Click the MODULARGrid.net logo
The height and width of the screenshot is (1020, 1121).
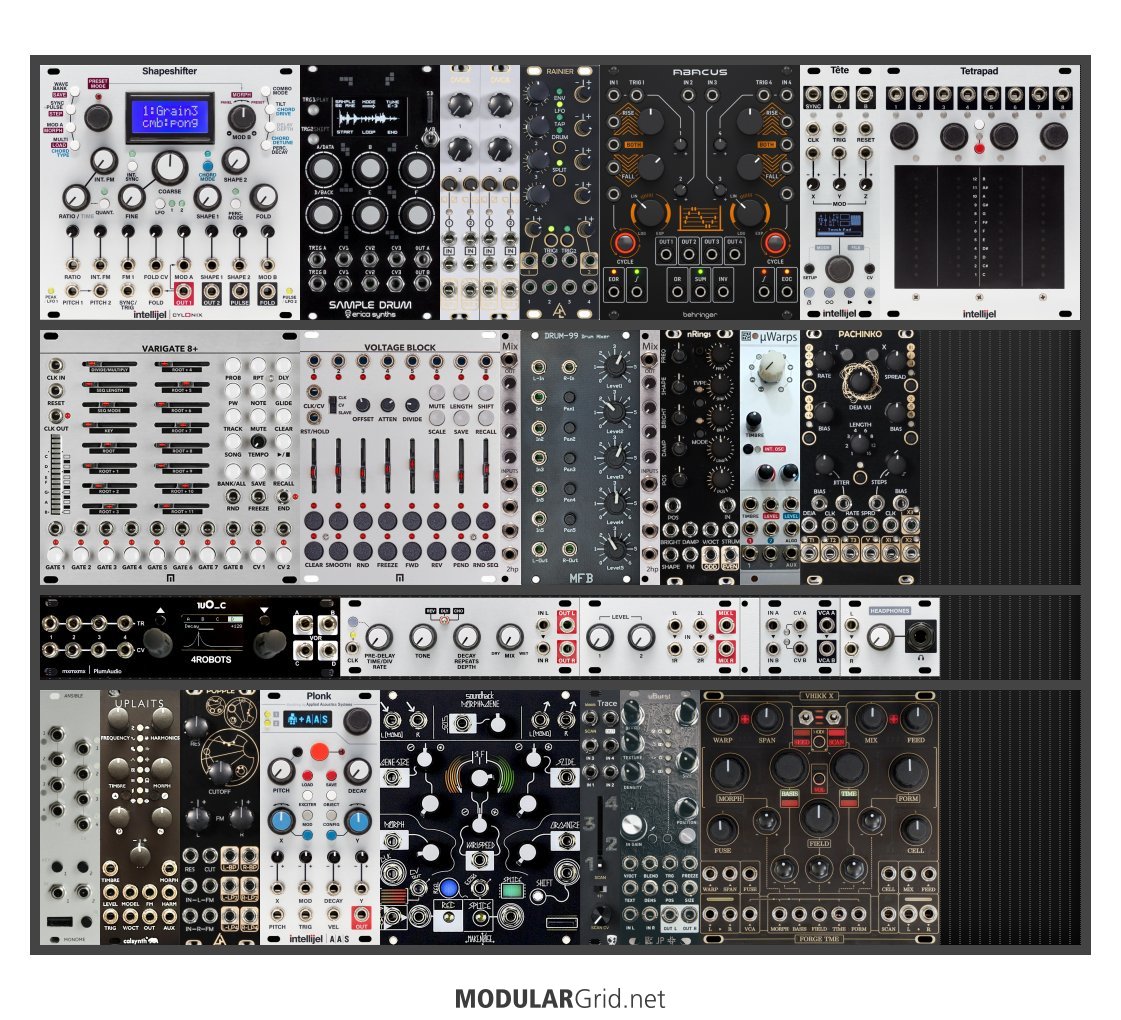click(x=560, y=999)
